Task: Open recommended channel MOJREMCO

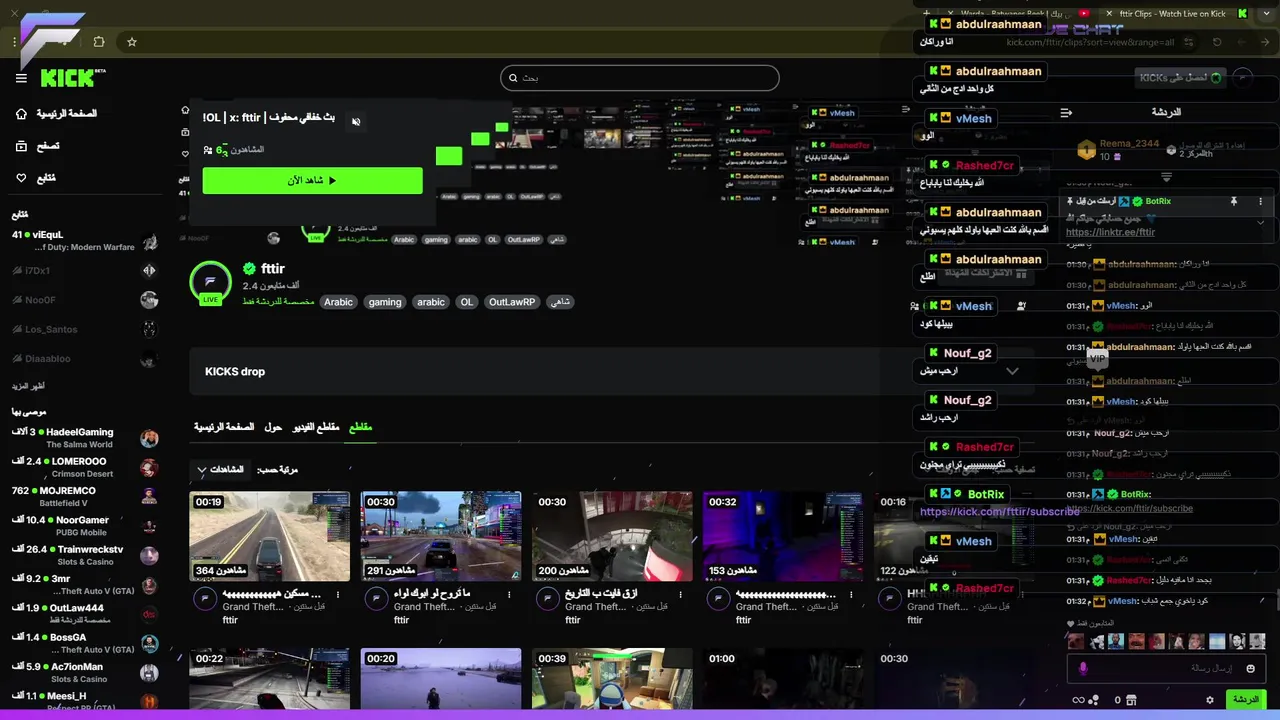Action: pyautogui.click(x=85, y=496)
